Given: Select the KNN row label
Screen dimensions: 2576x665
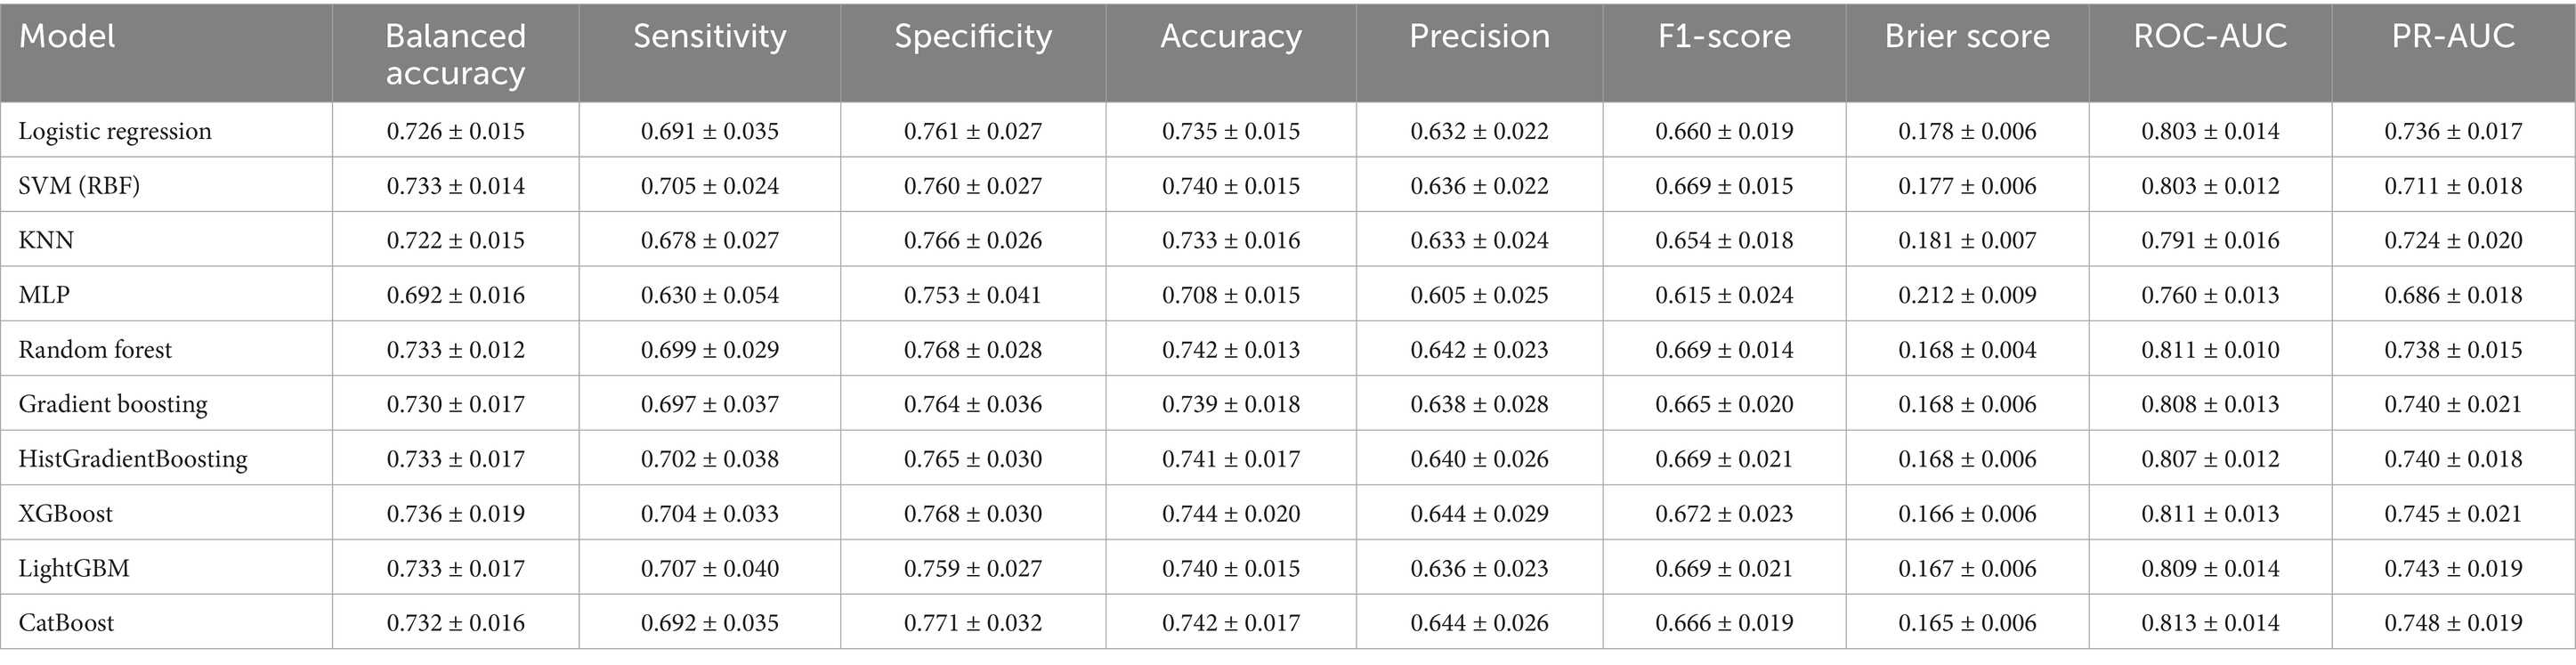Looking at the screenshot, I should pos(46,240).
